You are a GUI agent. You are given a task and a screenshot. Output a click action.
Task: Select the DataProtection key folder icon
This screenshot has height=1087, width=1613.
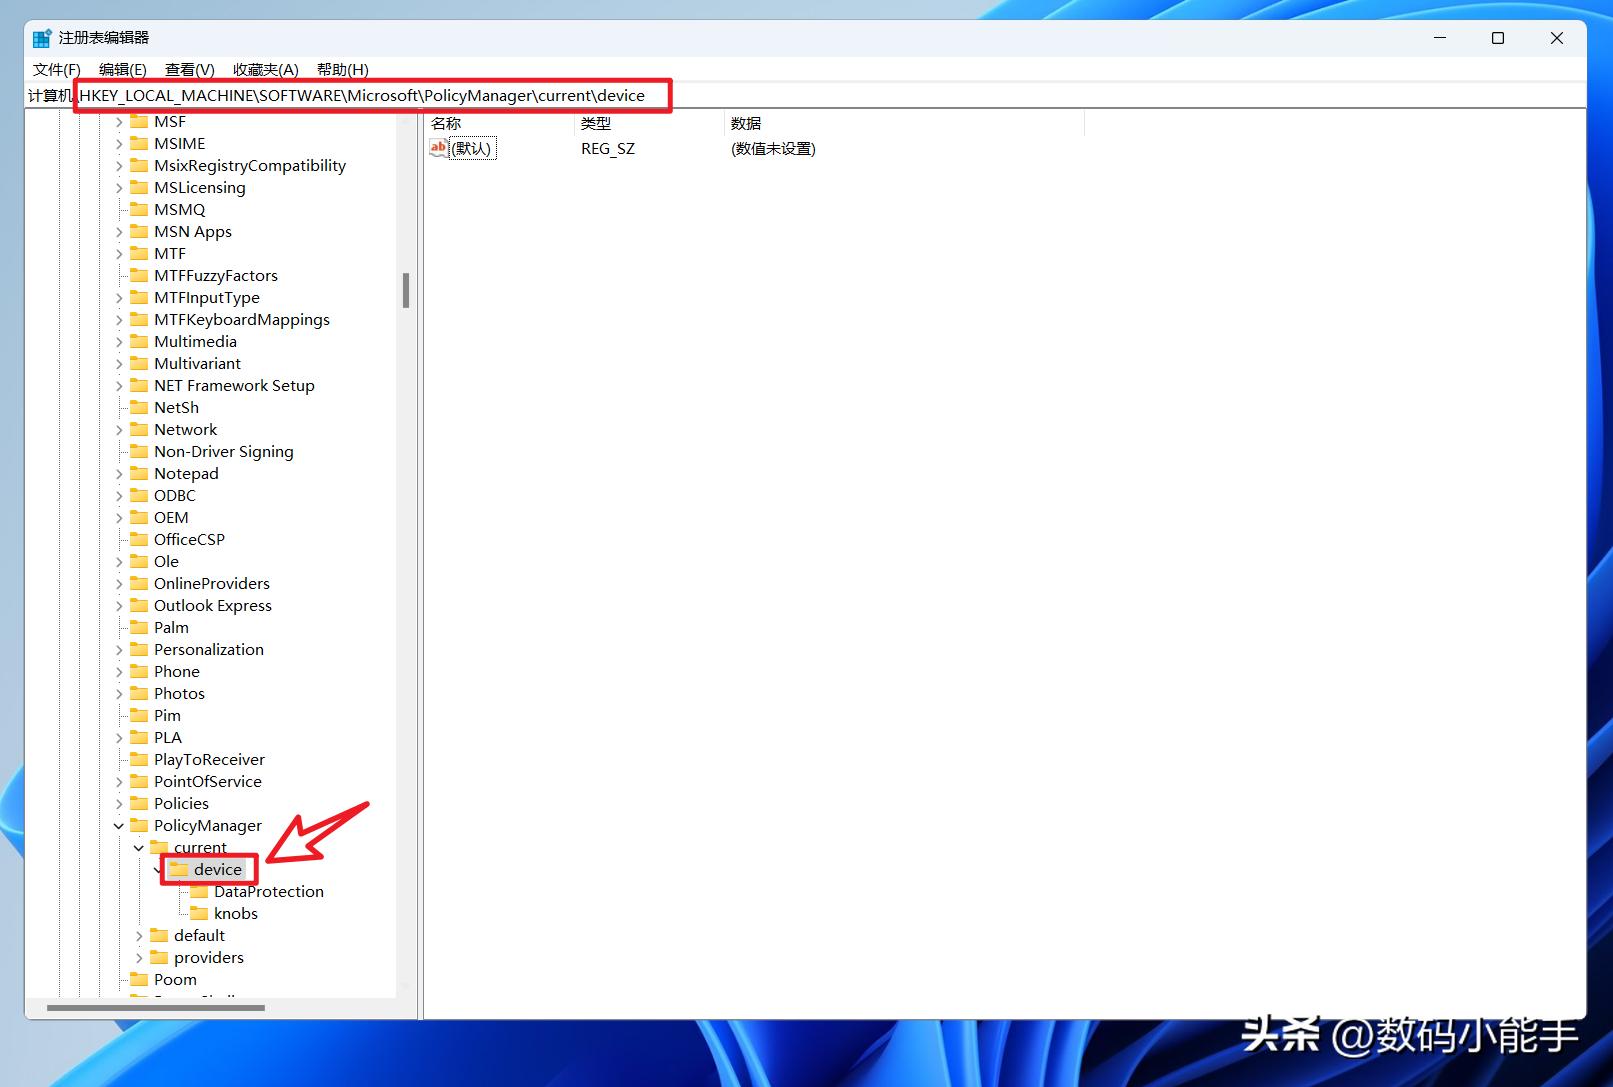click(x=200, y=891)
